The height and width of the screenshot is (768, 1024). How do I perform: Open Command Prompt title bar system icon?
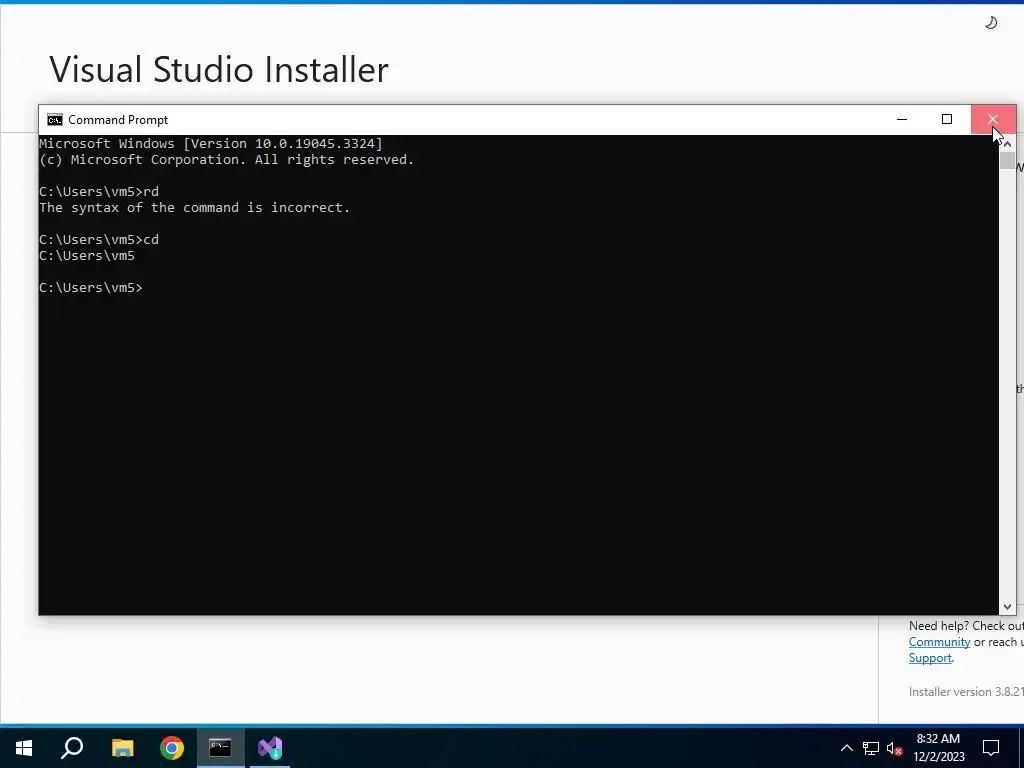[x=55, y=120]
